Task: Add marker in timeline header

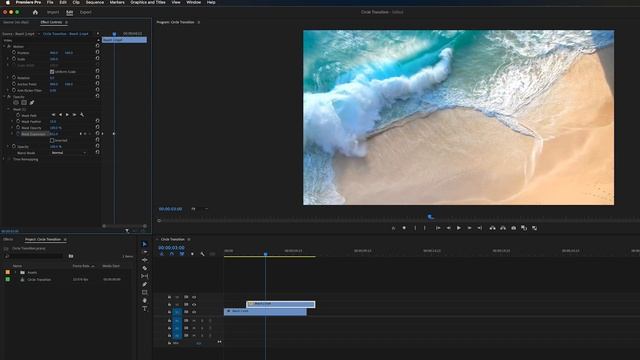Action: click(192, 254)
